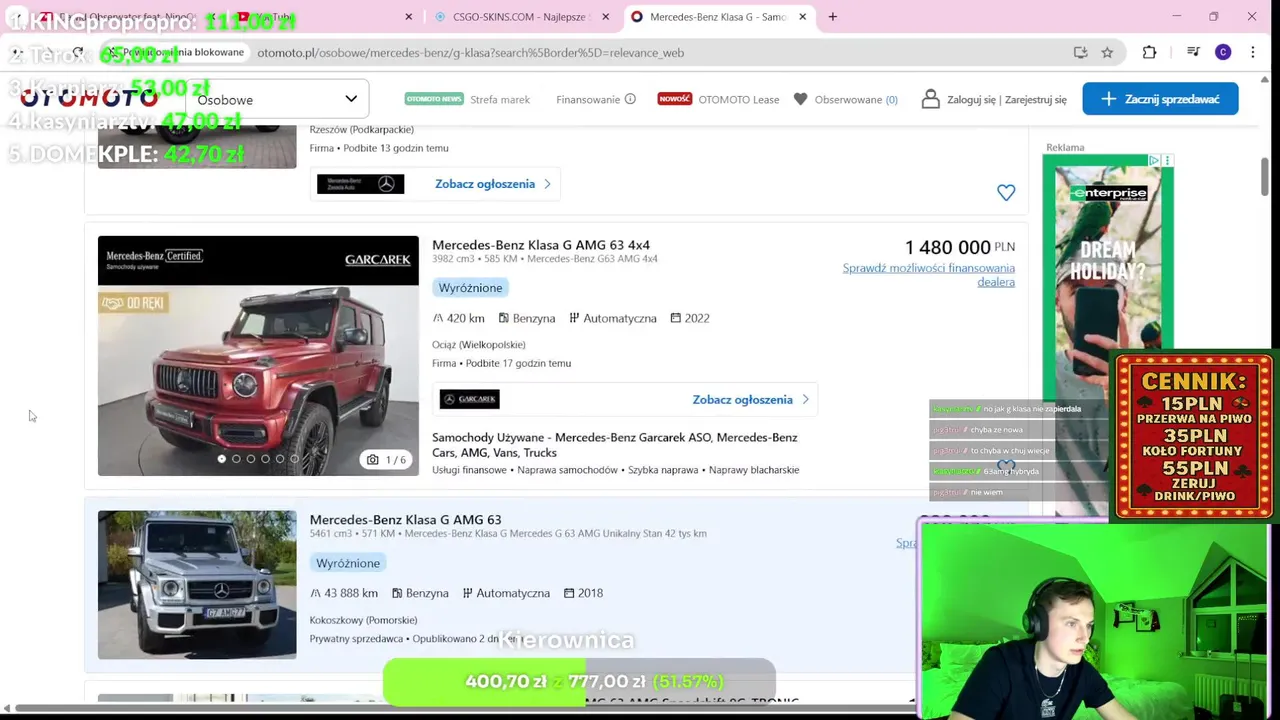
Task: Click the 400,70 zł donation progress bar
Action: tap(579, 682)
